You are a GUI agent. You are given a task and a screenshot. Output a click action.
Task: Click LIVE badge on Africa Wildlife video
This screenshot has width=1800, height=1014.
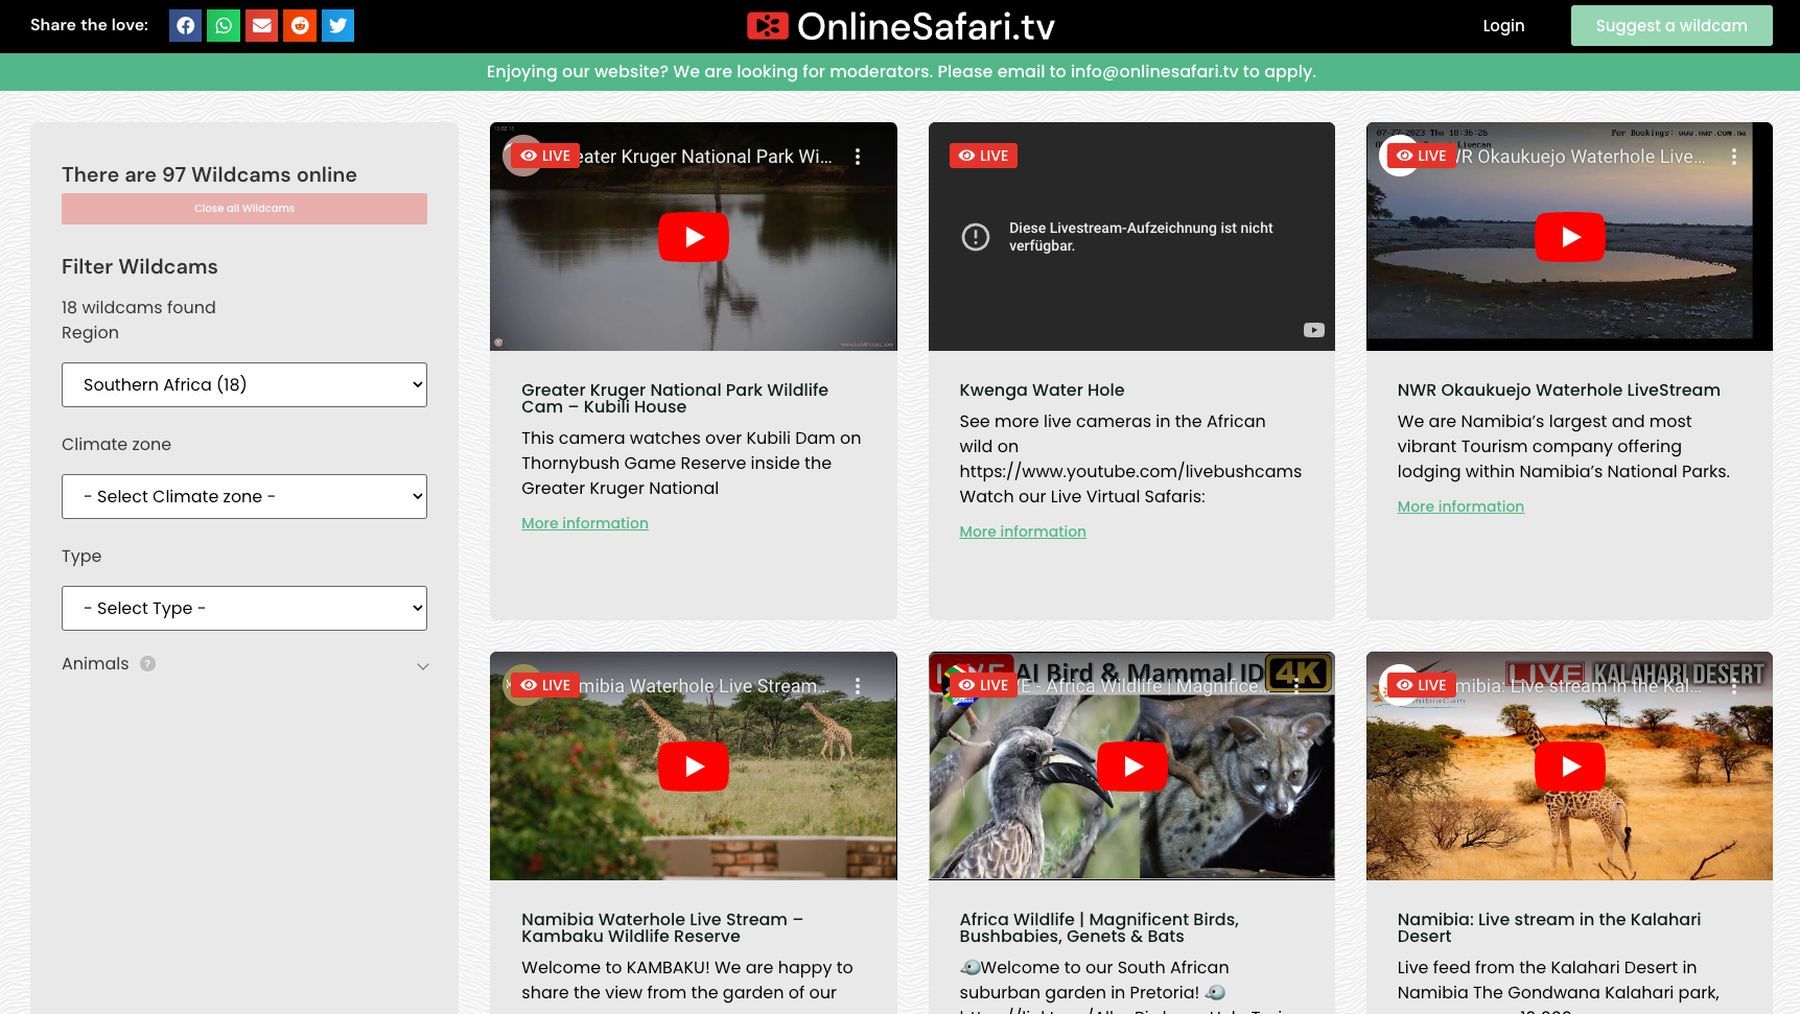point(983,685)
